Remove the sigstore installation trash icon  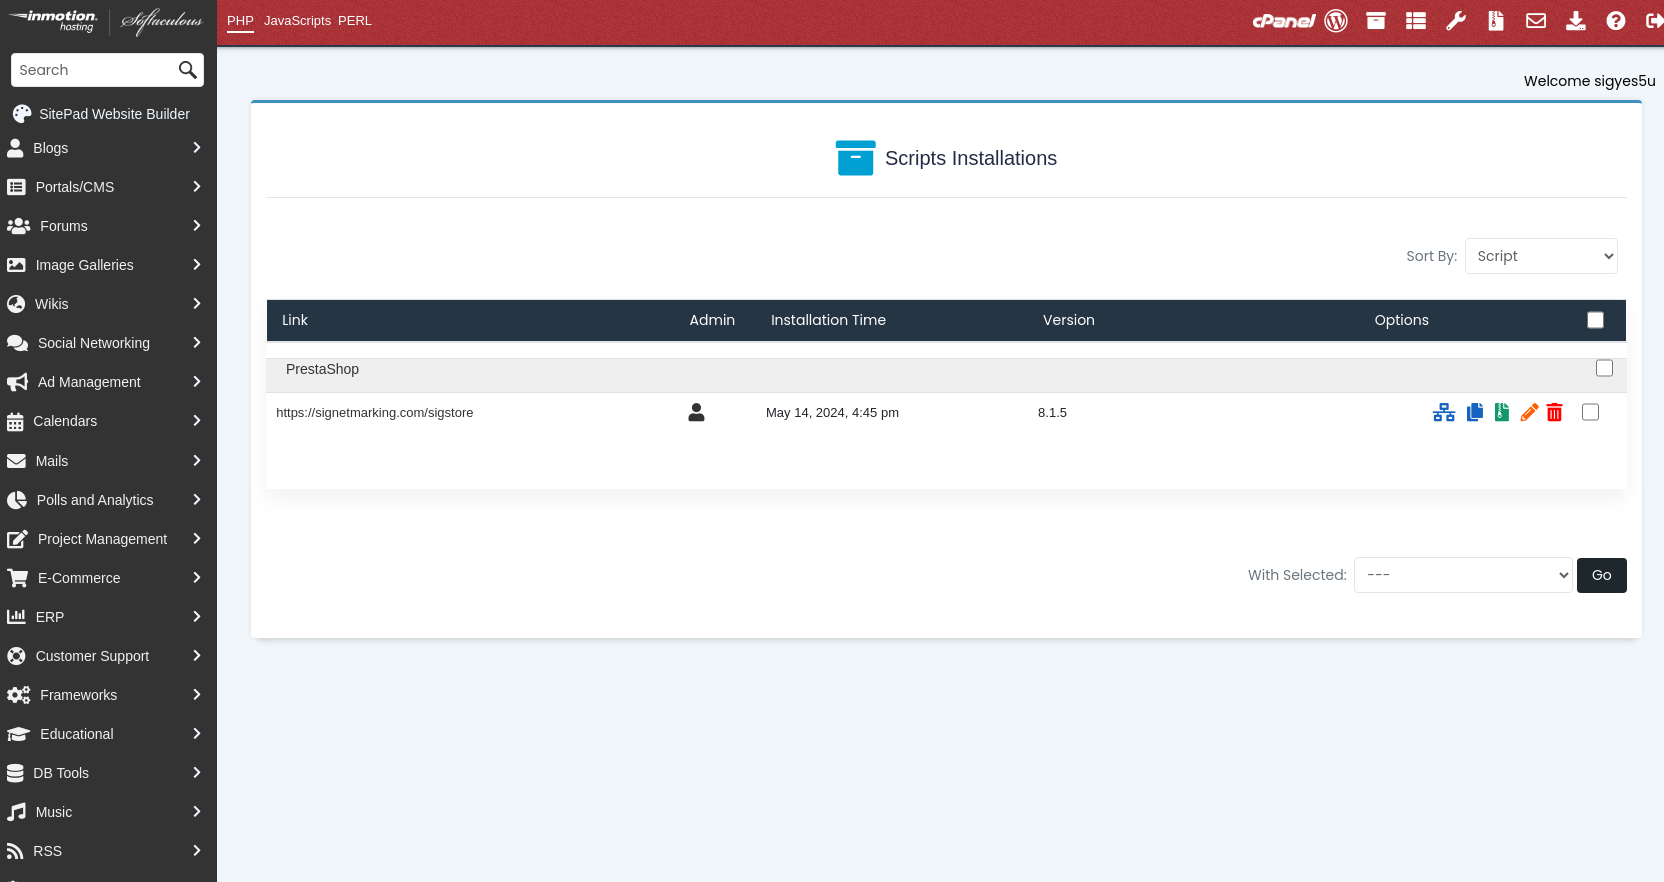point(1554,412)
